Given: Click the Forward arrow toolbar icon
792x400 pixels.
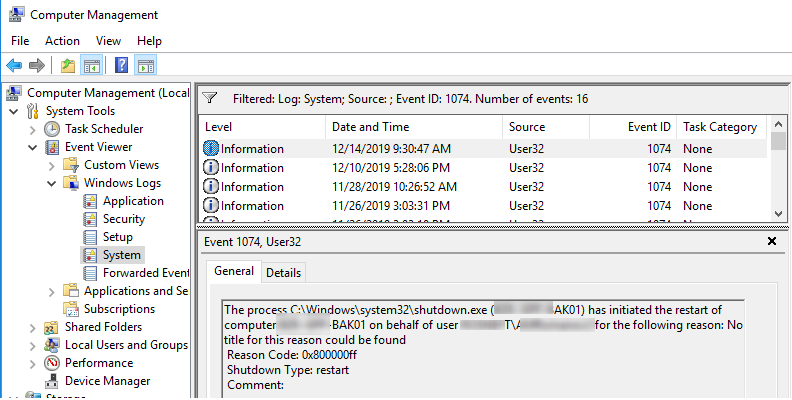Looking at the screenshot, I should (36, 65).
